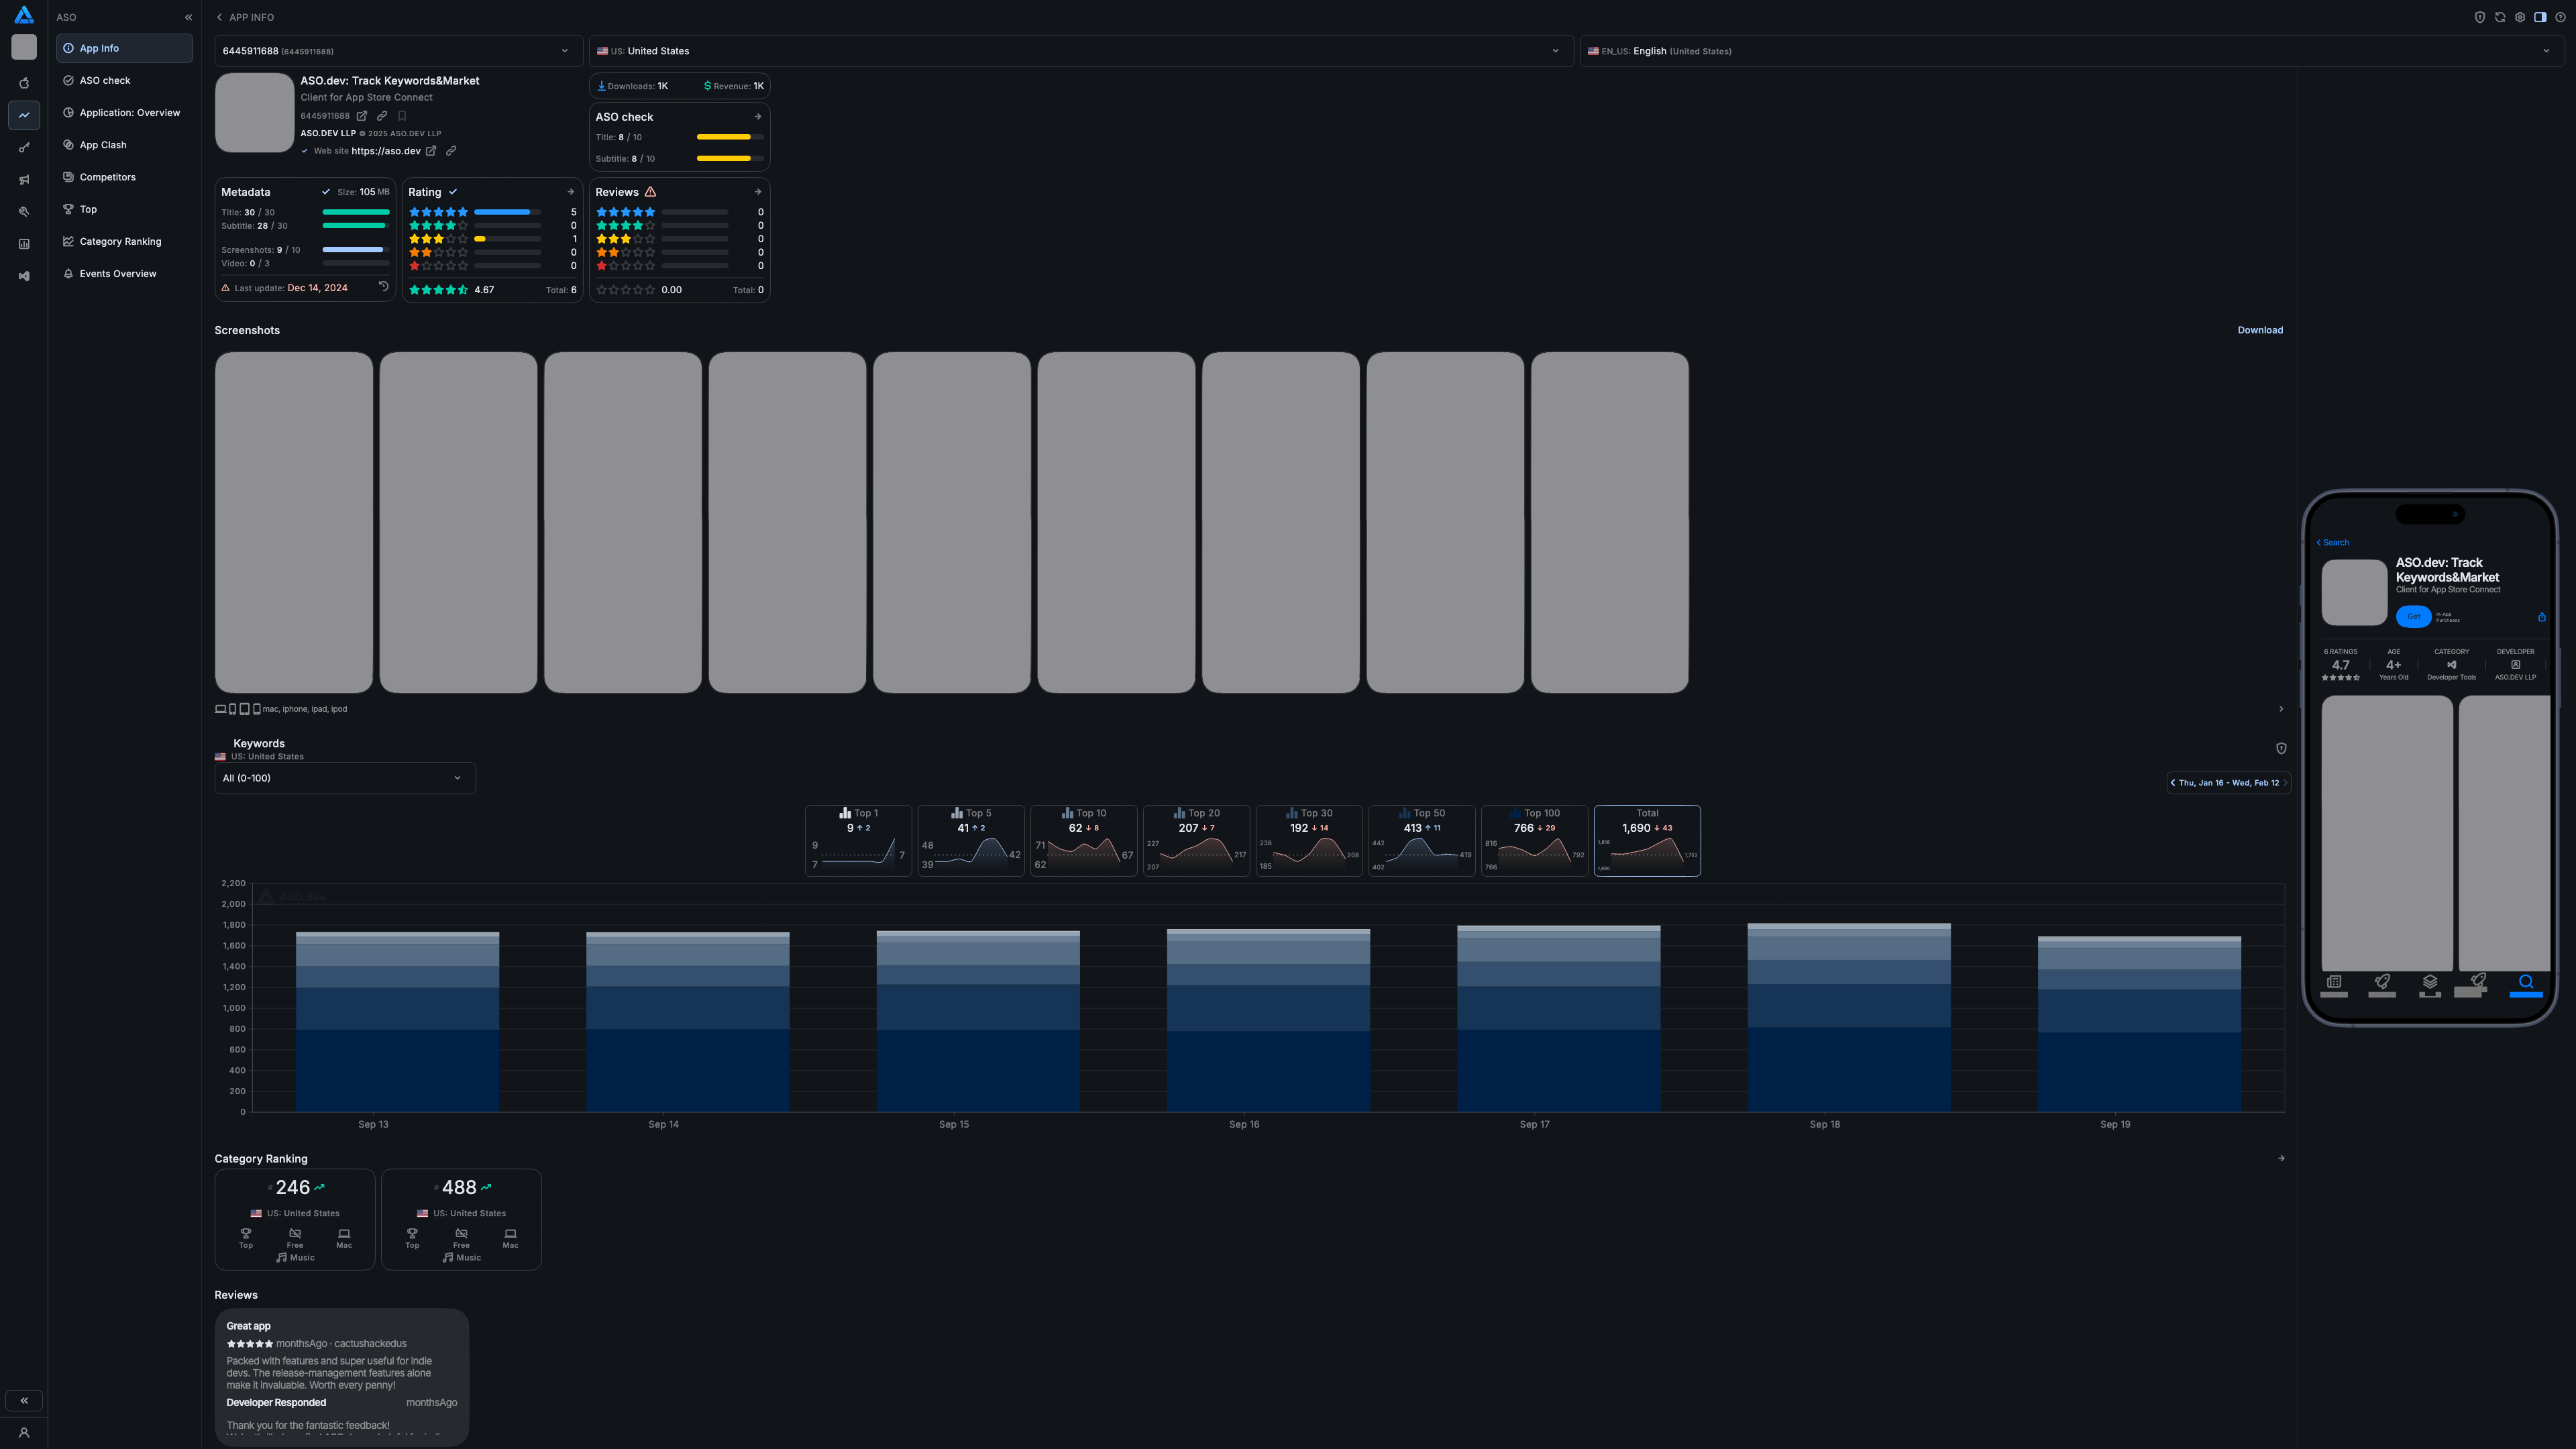Click the Apple logo icon in left rail
Viewport: 2576px width, 1449px height.
tap(24, 83)
